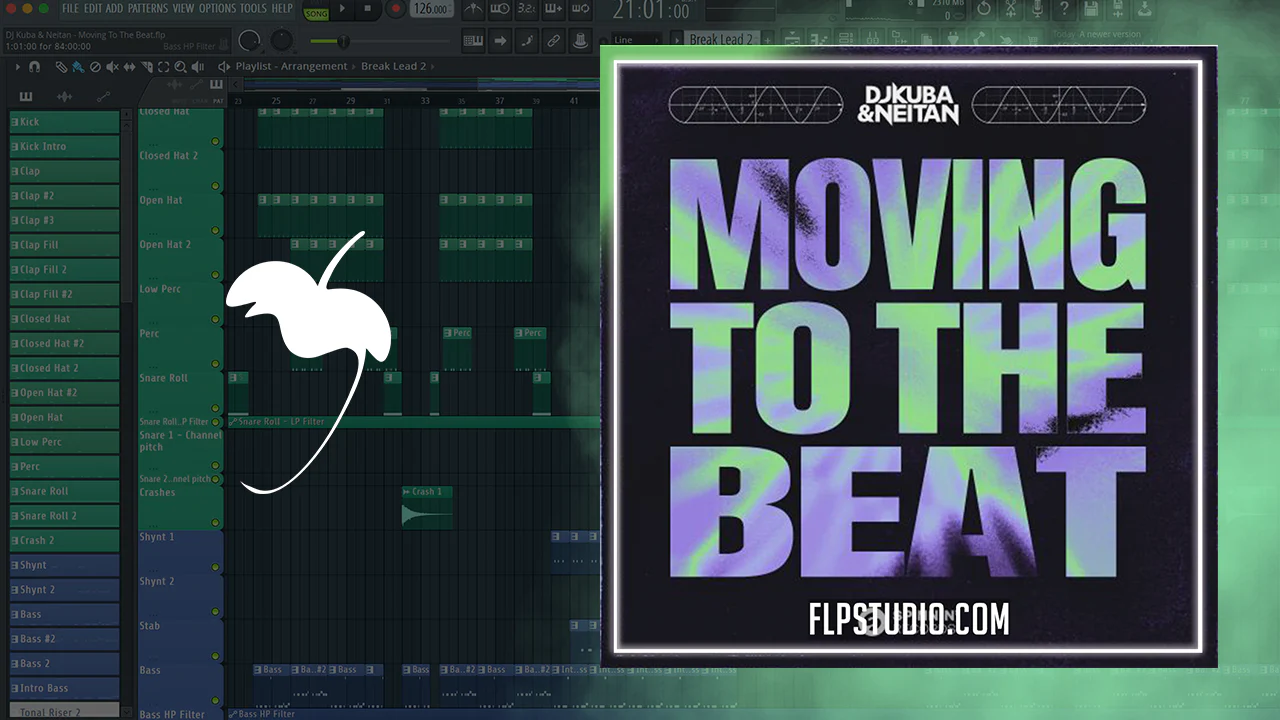The image size is (1280, 720).
Task: Click the undo history icon
Action: (984, 10)
